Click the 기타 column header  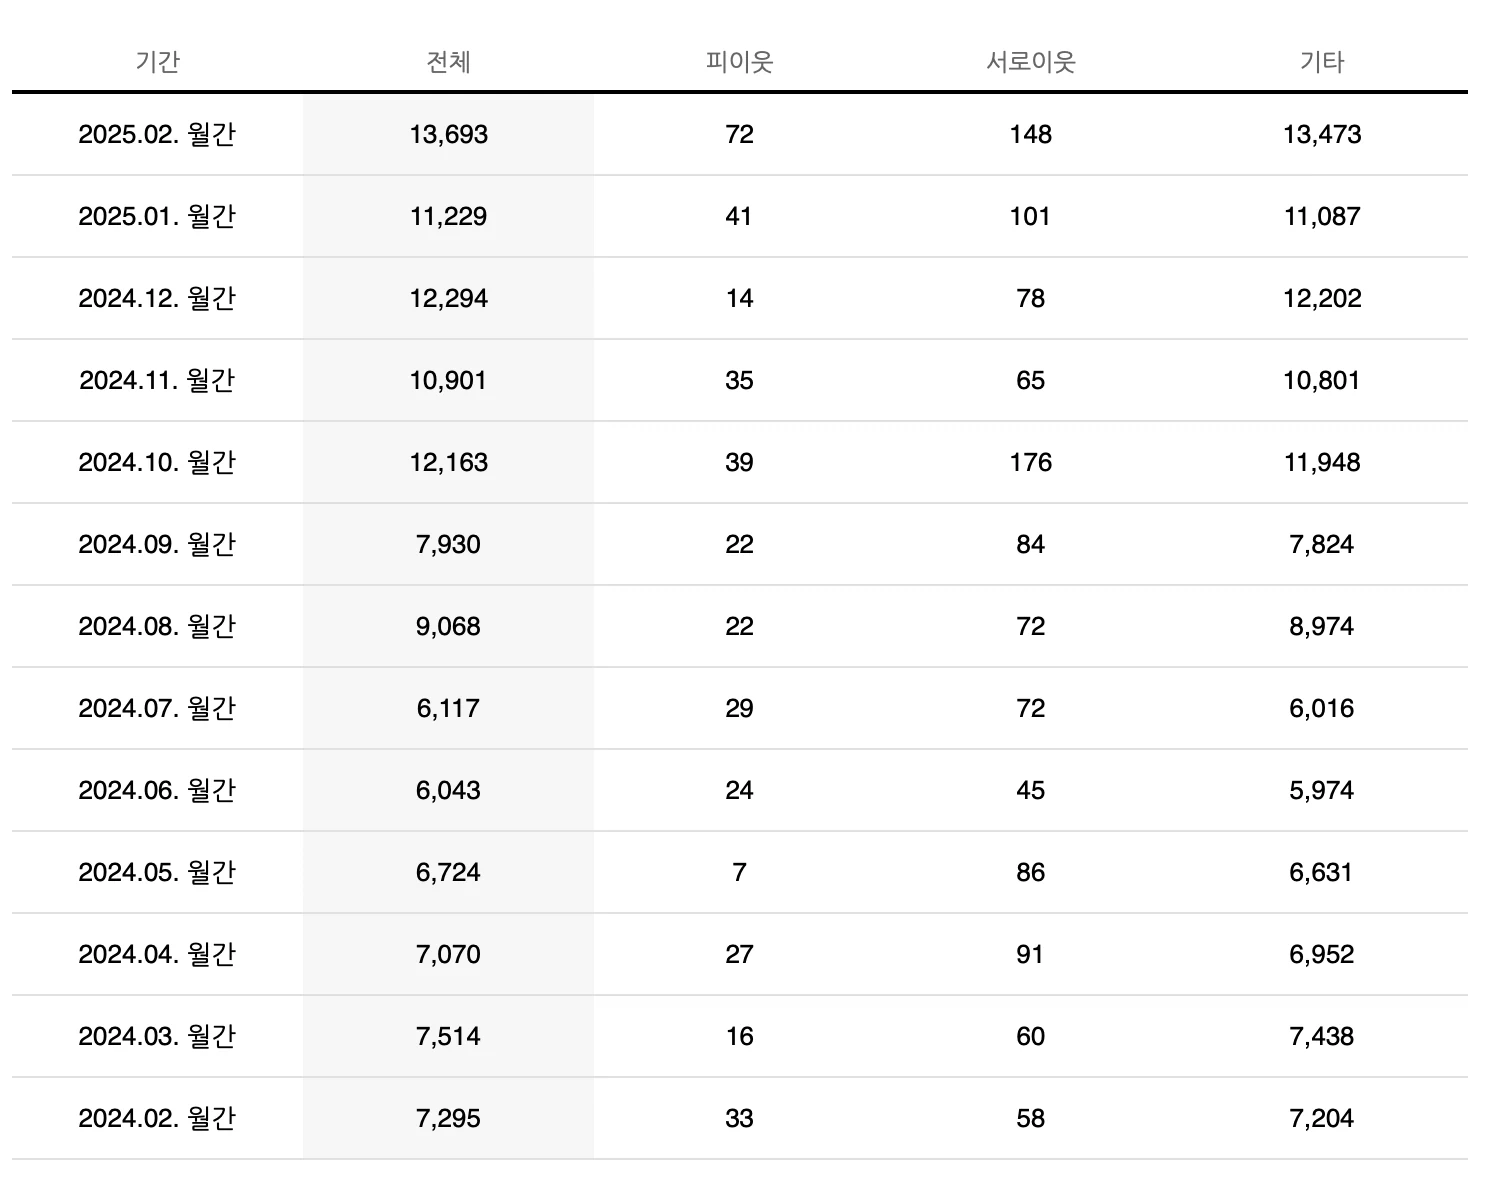coord(1322,62)
